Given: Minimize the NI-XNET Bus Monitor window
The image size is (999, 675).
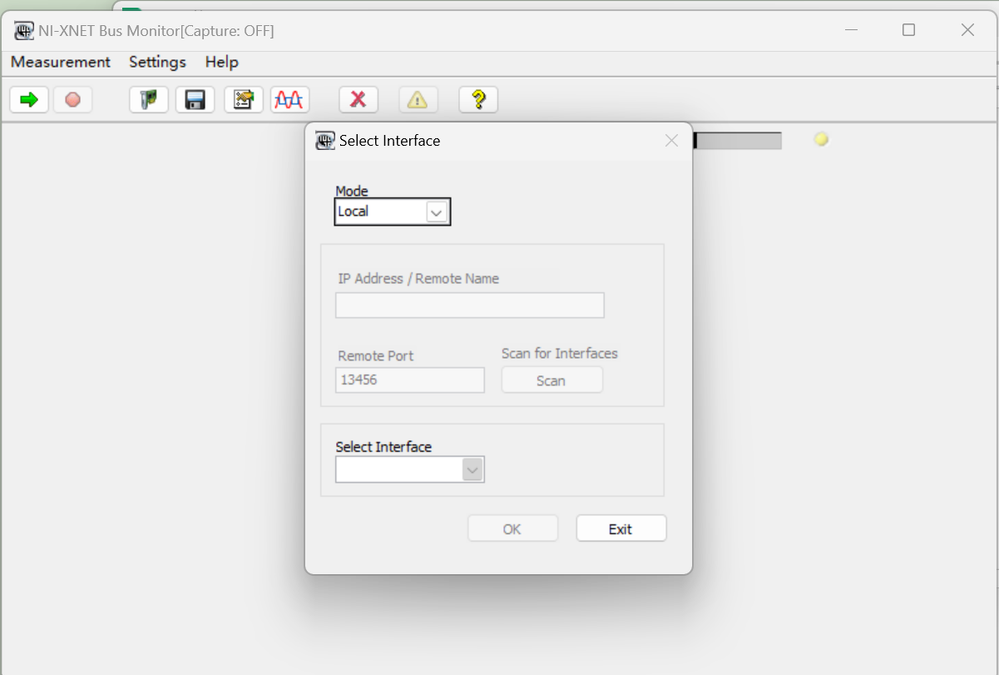Looking at the screenshot, I should click(851, 30).
